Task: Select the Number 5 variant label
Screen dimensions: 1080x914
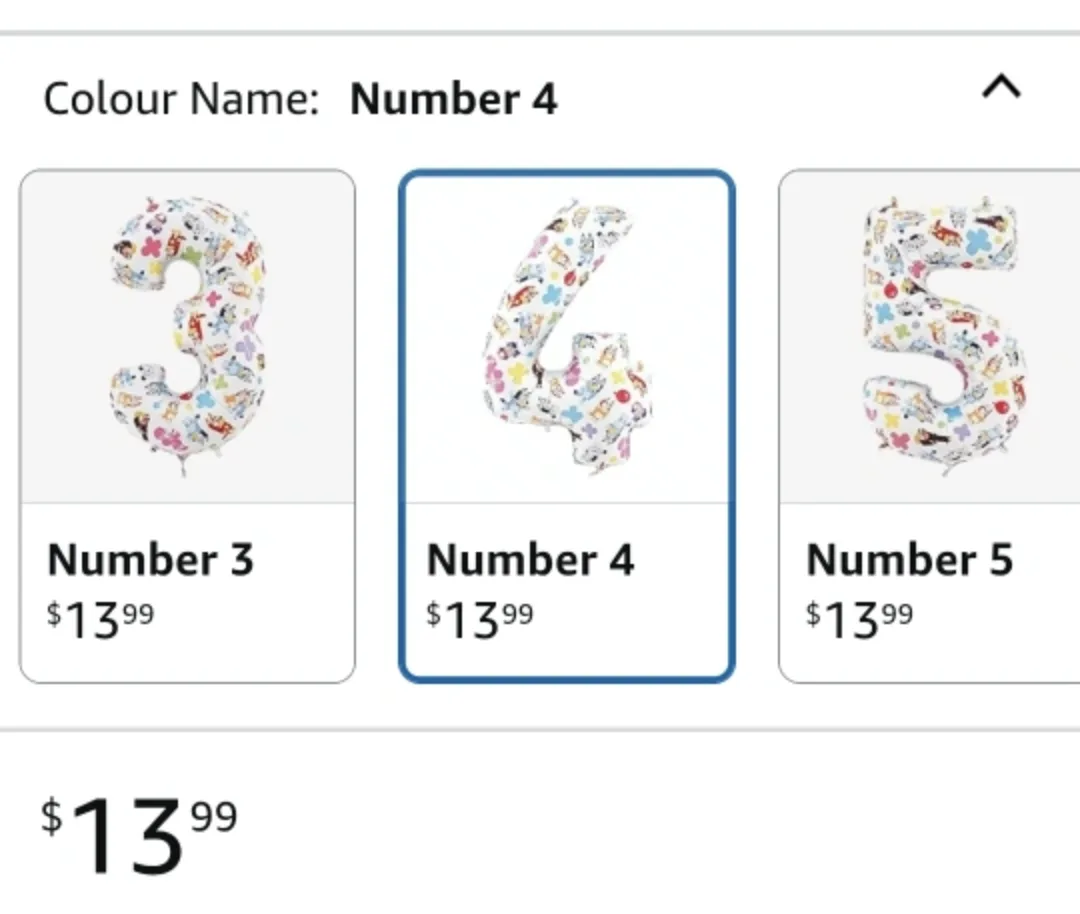Action: click(909, 560)
